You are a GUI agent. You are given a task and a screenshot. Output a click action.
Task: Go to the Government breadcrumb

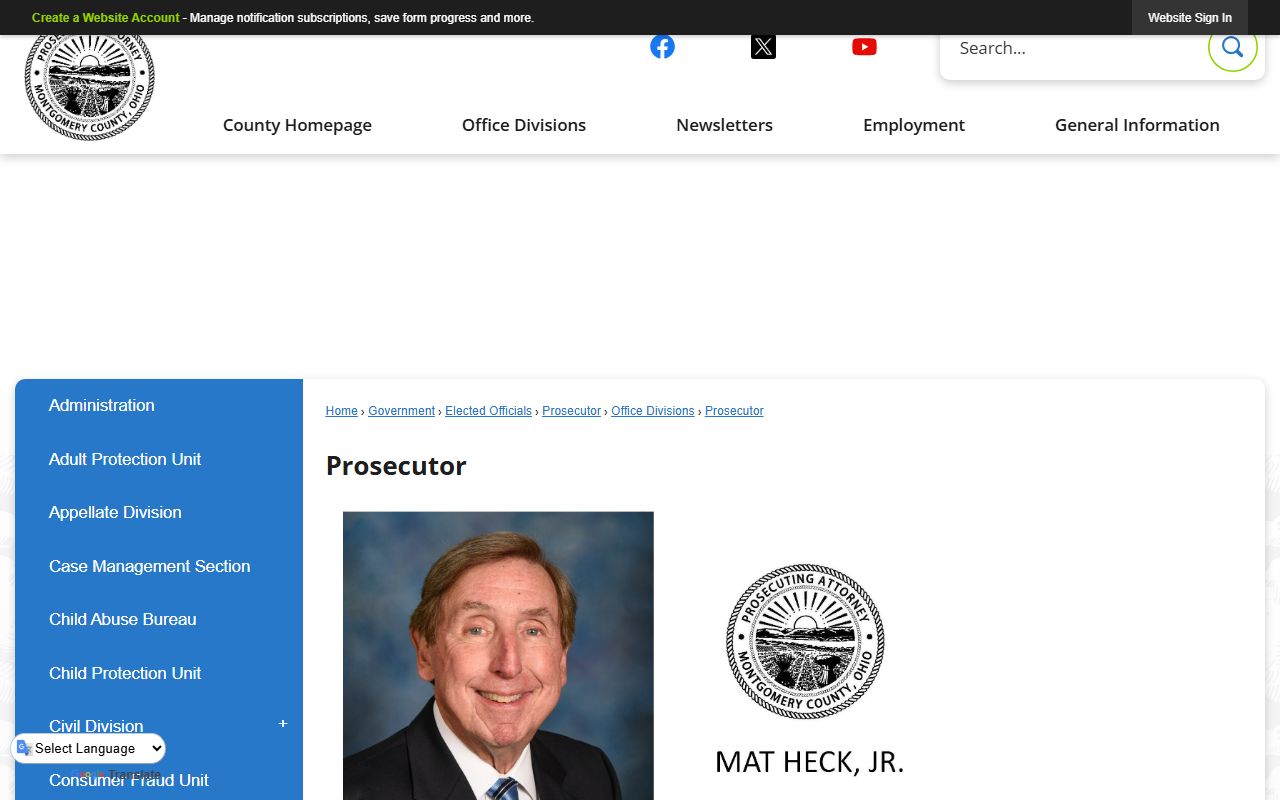click(401, 411)
